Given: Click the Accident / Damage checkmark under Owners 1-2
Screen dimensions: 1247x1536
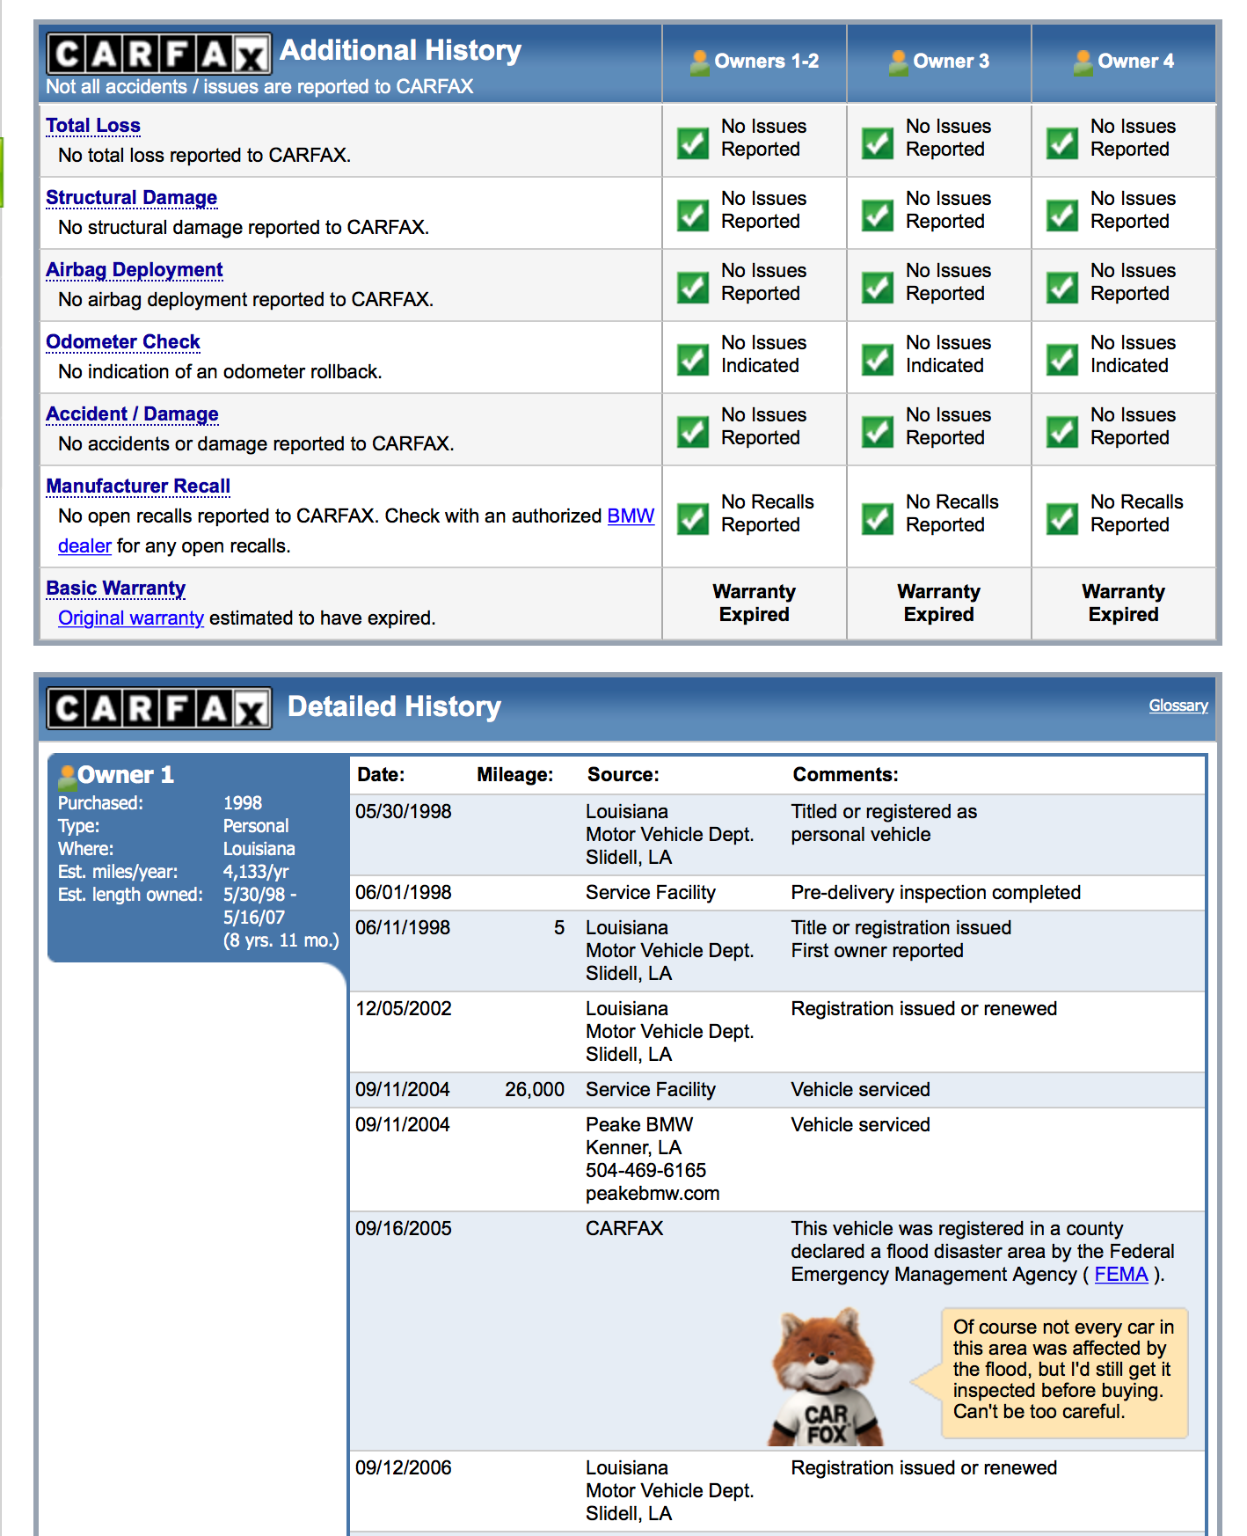Looking at the screenshot, I should [693, 431].
